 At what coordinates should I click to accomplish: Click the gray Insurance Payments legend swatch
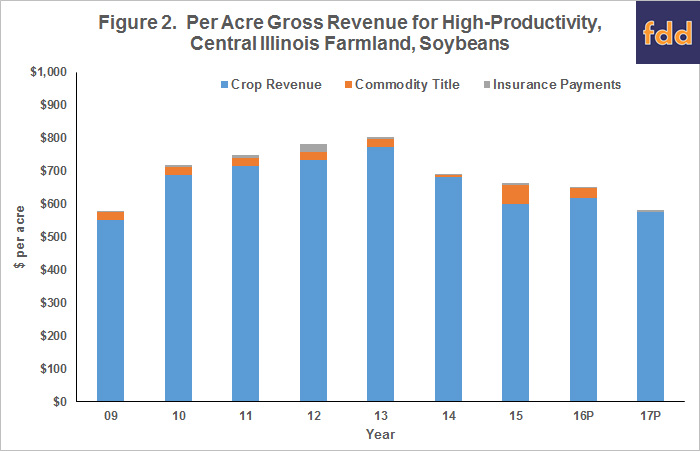coord(487,84)
